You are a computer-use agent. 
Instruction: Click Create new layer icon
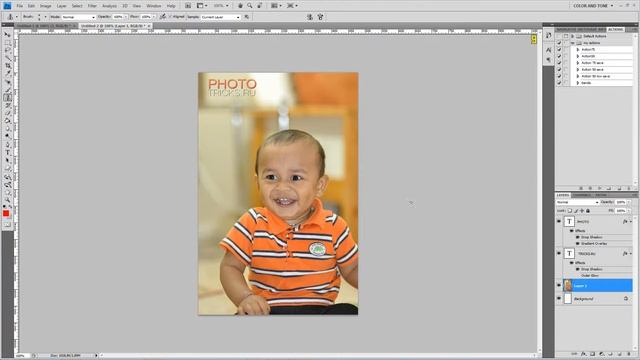tap(620, 354)
